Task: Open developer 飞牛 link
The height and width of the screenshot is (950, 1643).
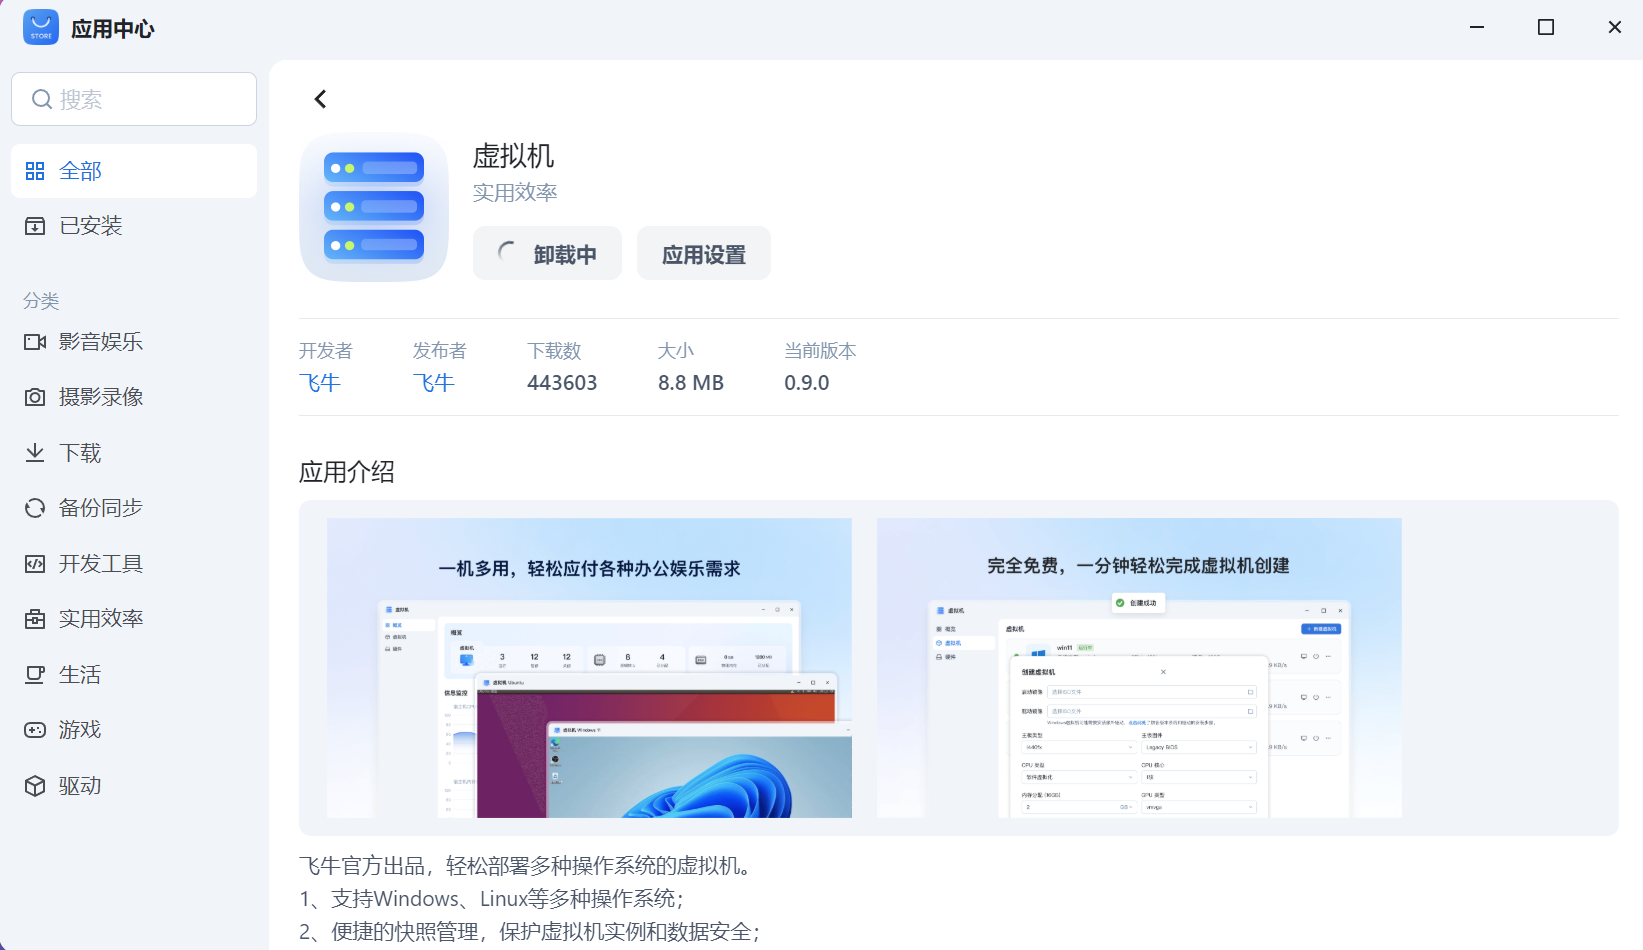Action: point(320,383)
